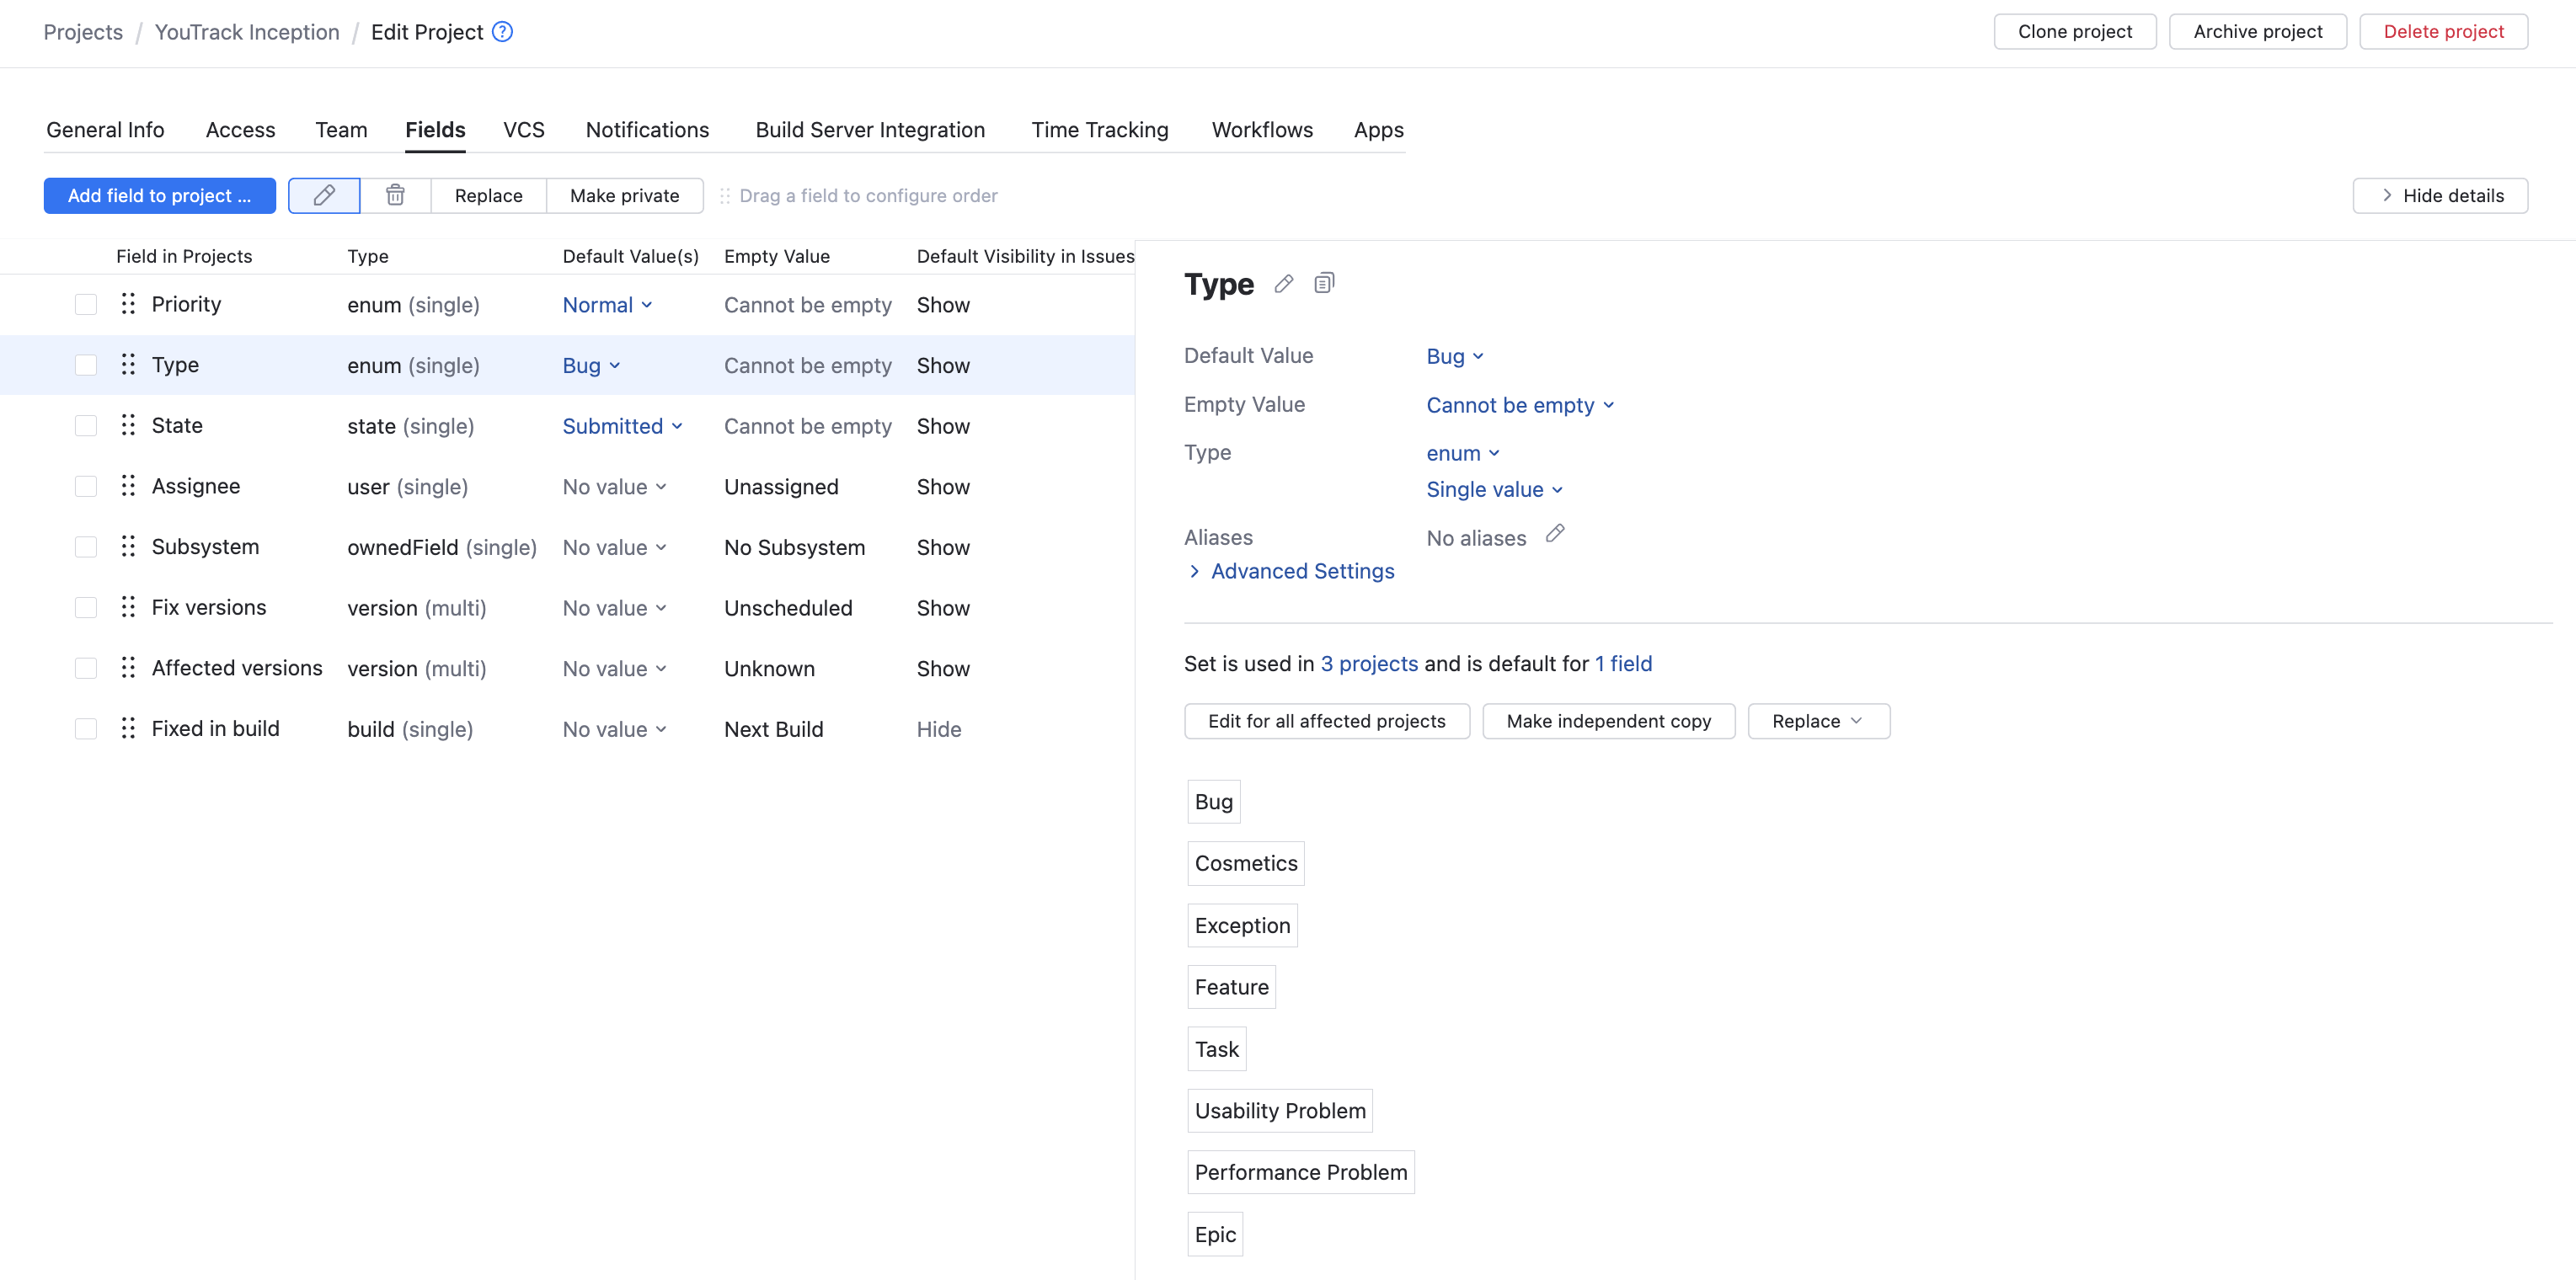The width and height of the screenshot is (2576, 1280).
Task: Click the Clone project button
Action: (x=2074, y=31)
